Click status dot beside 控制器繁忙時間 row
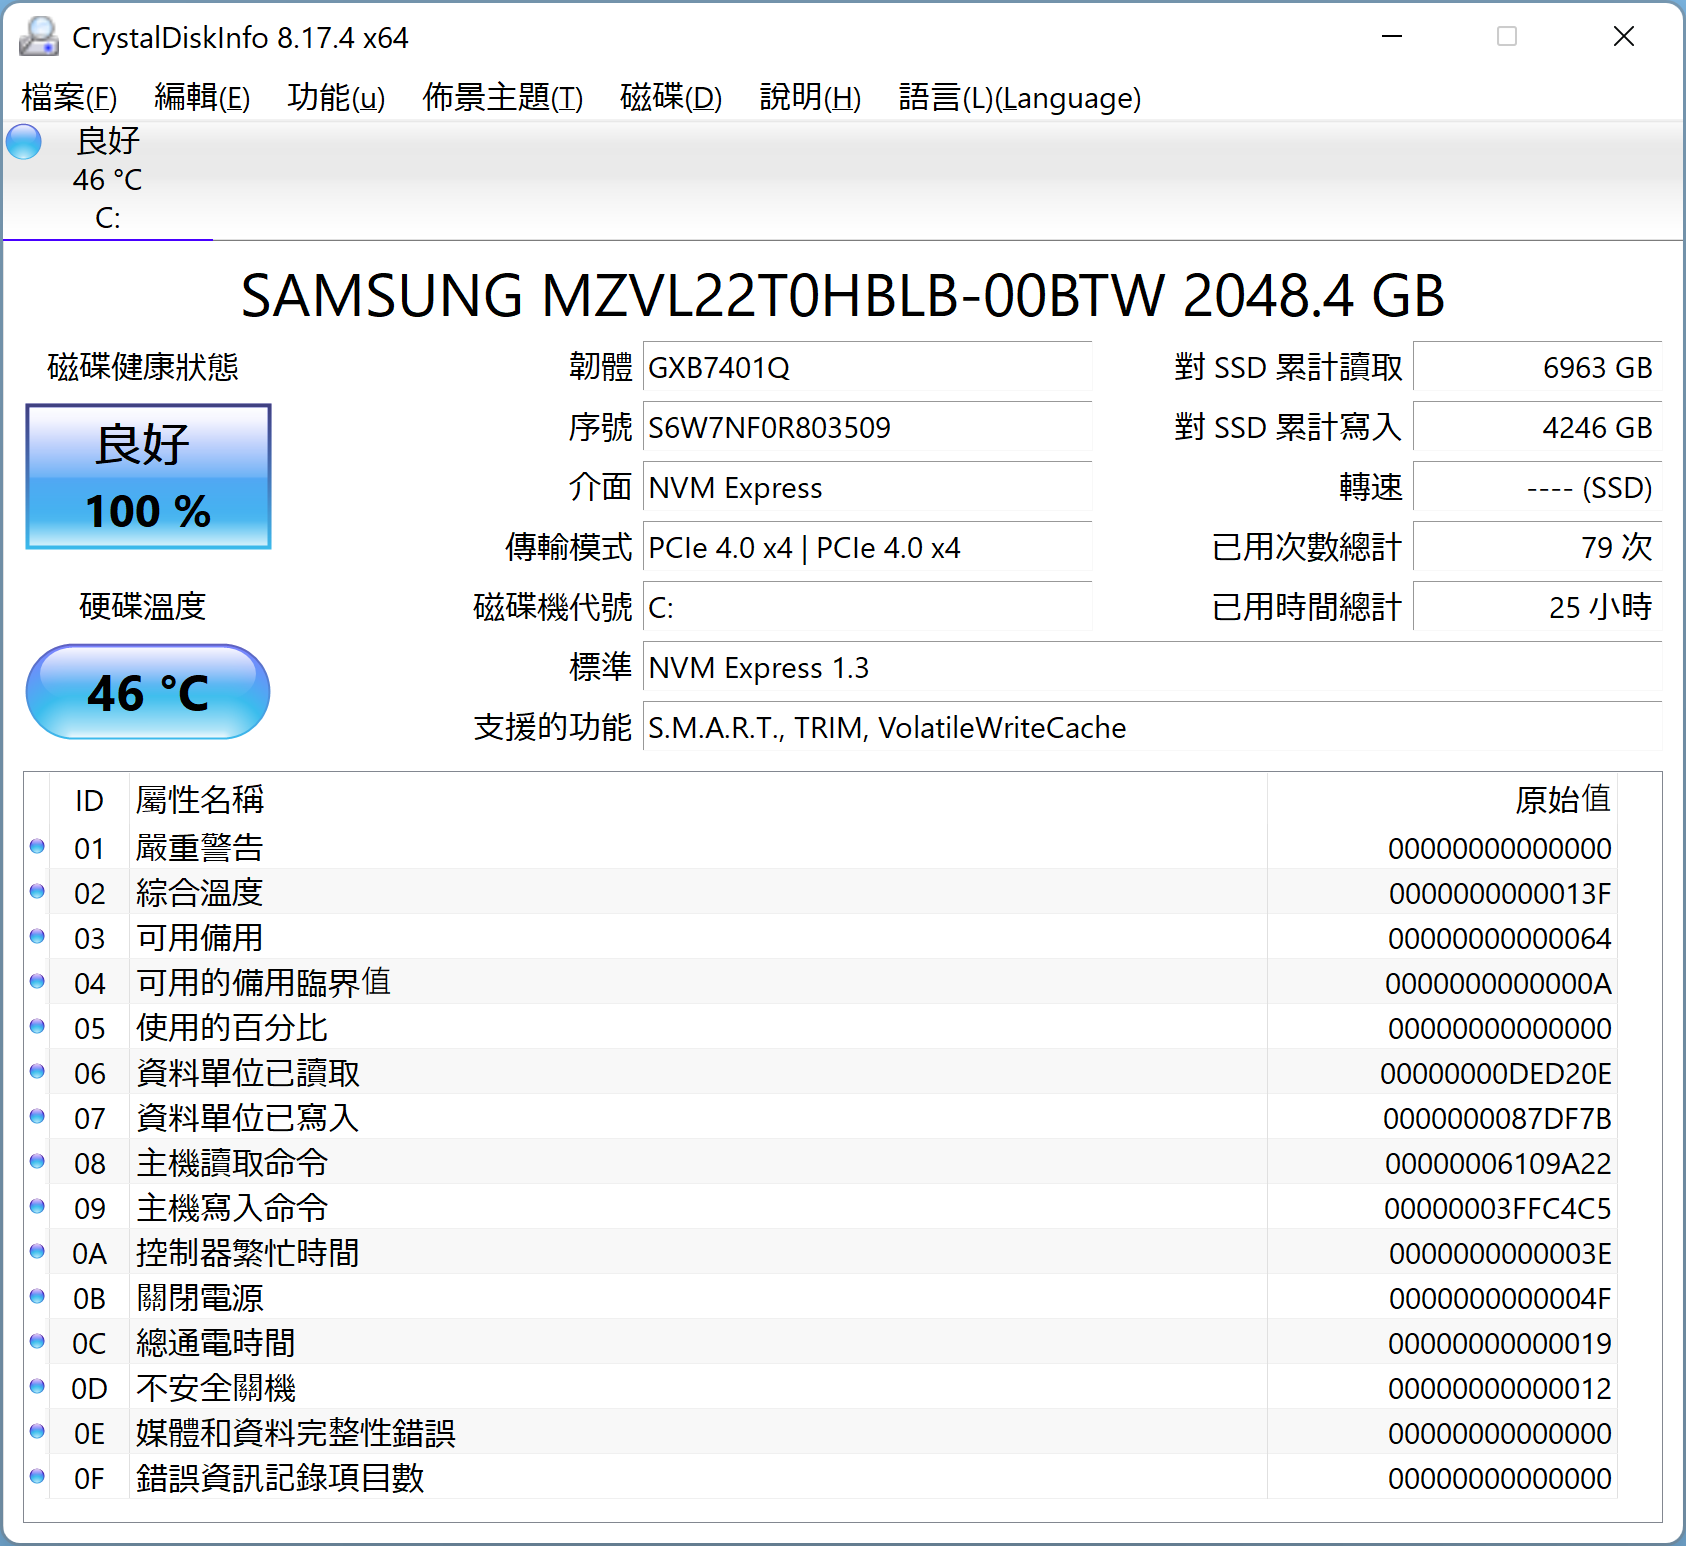Viewport: 1686px width, 1546px height. click(38, 1252)
